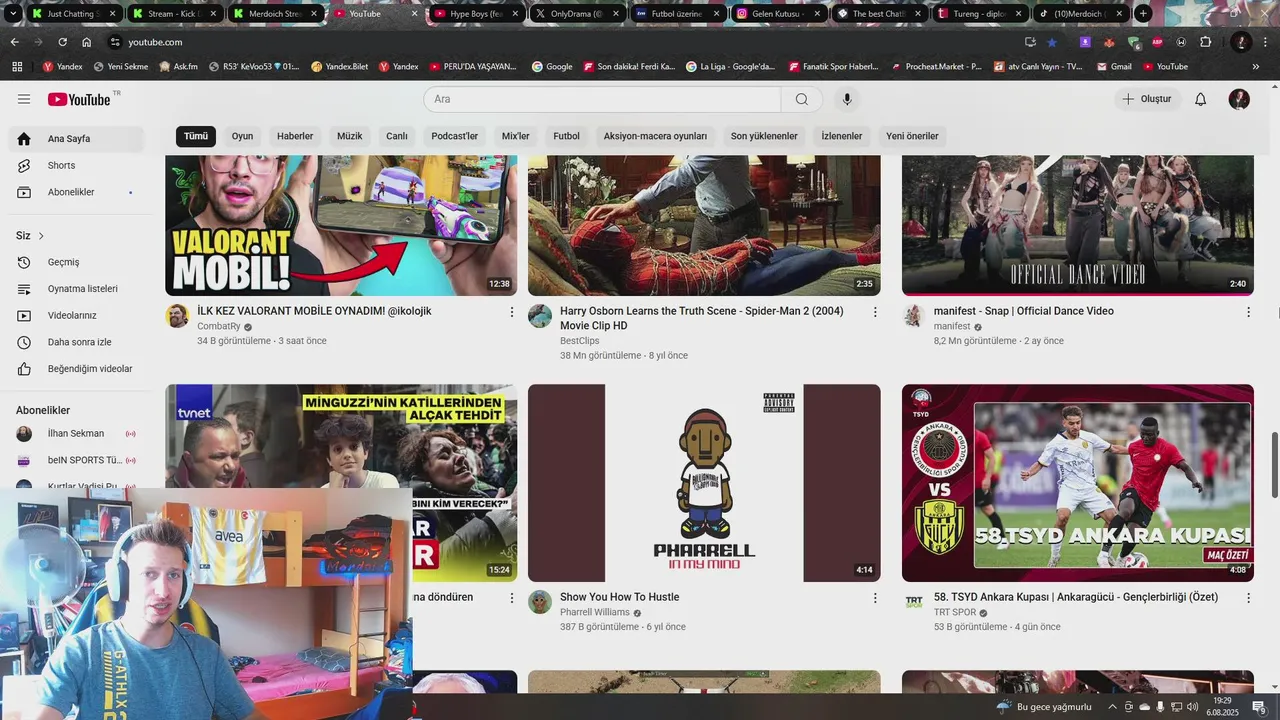Click the search magnifier button
This screenshot has height=720, width=1280.
pos(802,99)
